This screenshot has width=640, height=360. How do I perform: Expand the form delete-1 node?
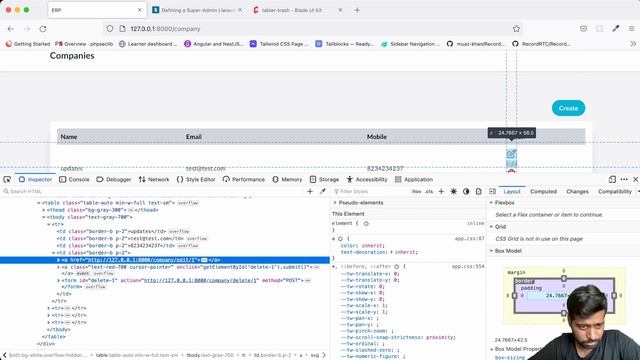58,280
